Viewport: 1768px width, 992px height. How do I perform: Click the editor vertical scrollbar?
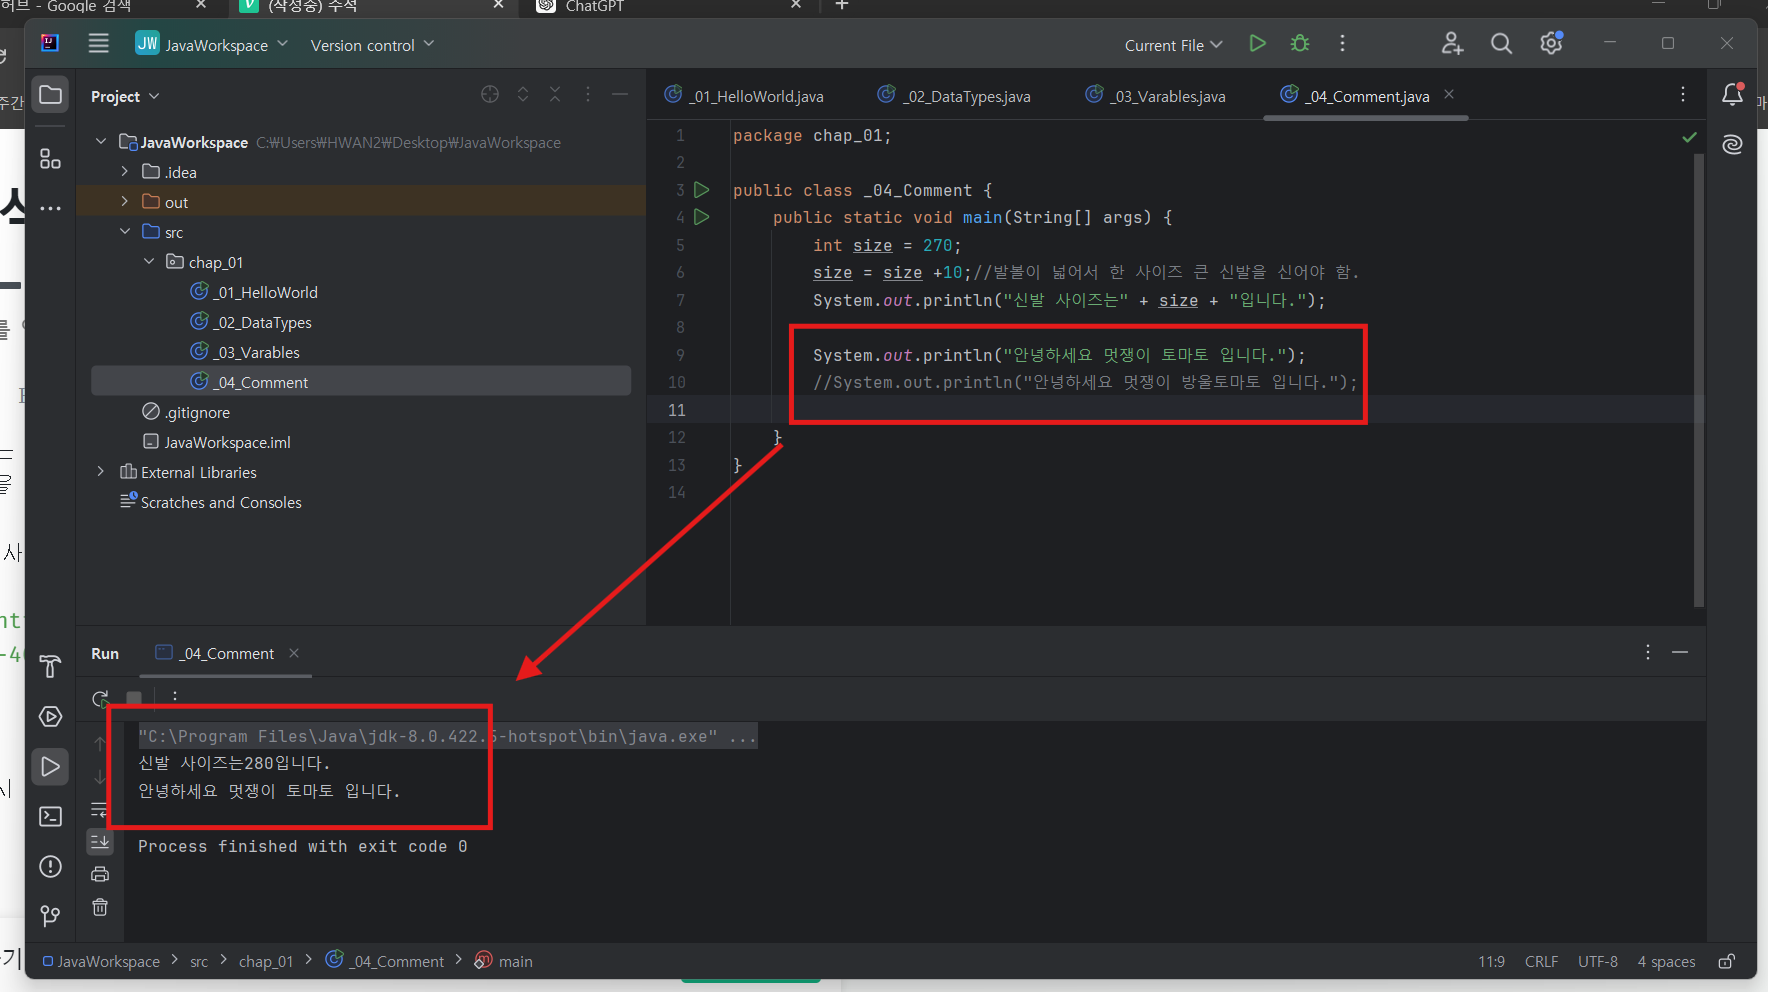pos(1698,380)
